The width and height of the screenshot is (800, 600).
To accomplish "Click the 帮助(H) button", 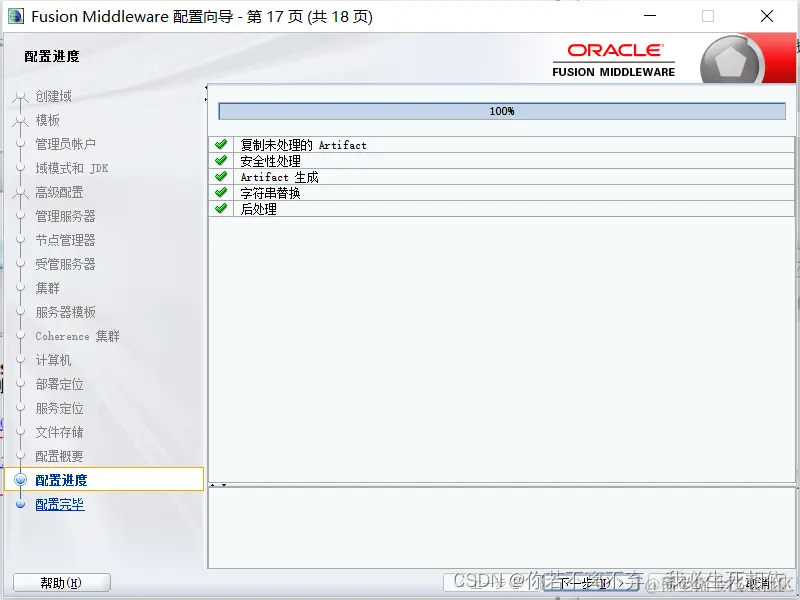I will (62, 583).
